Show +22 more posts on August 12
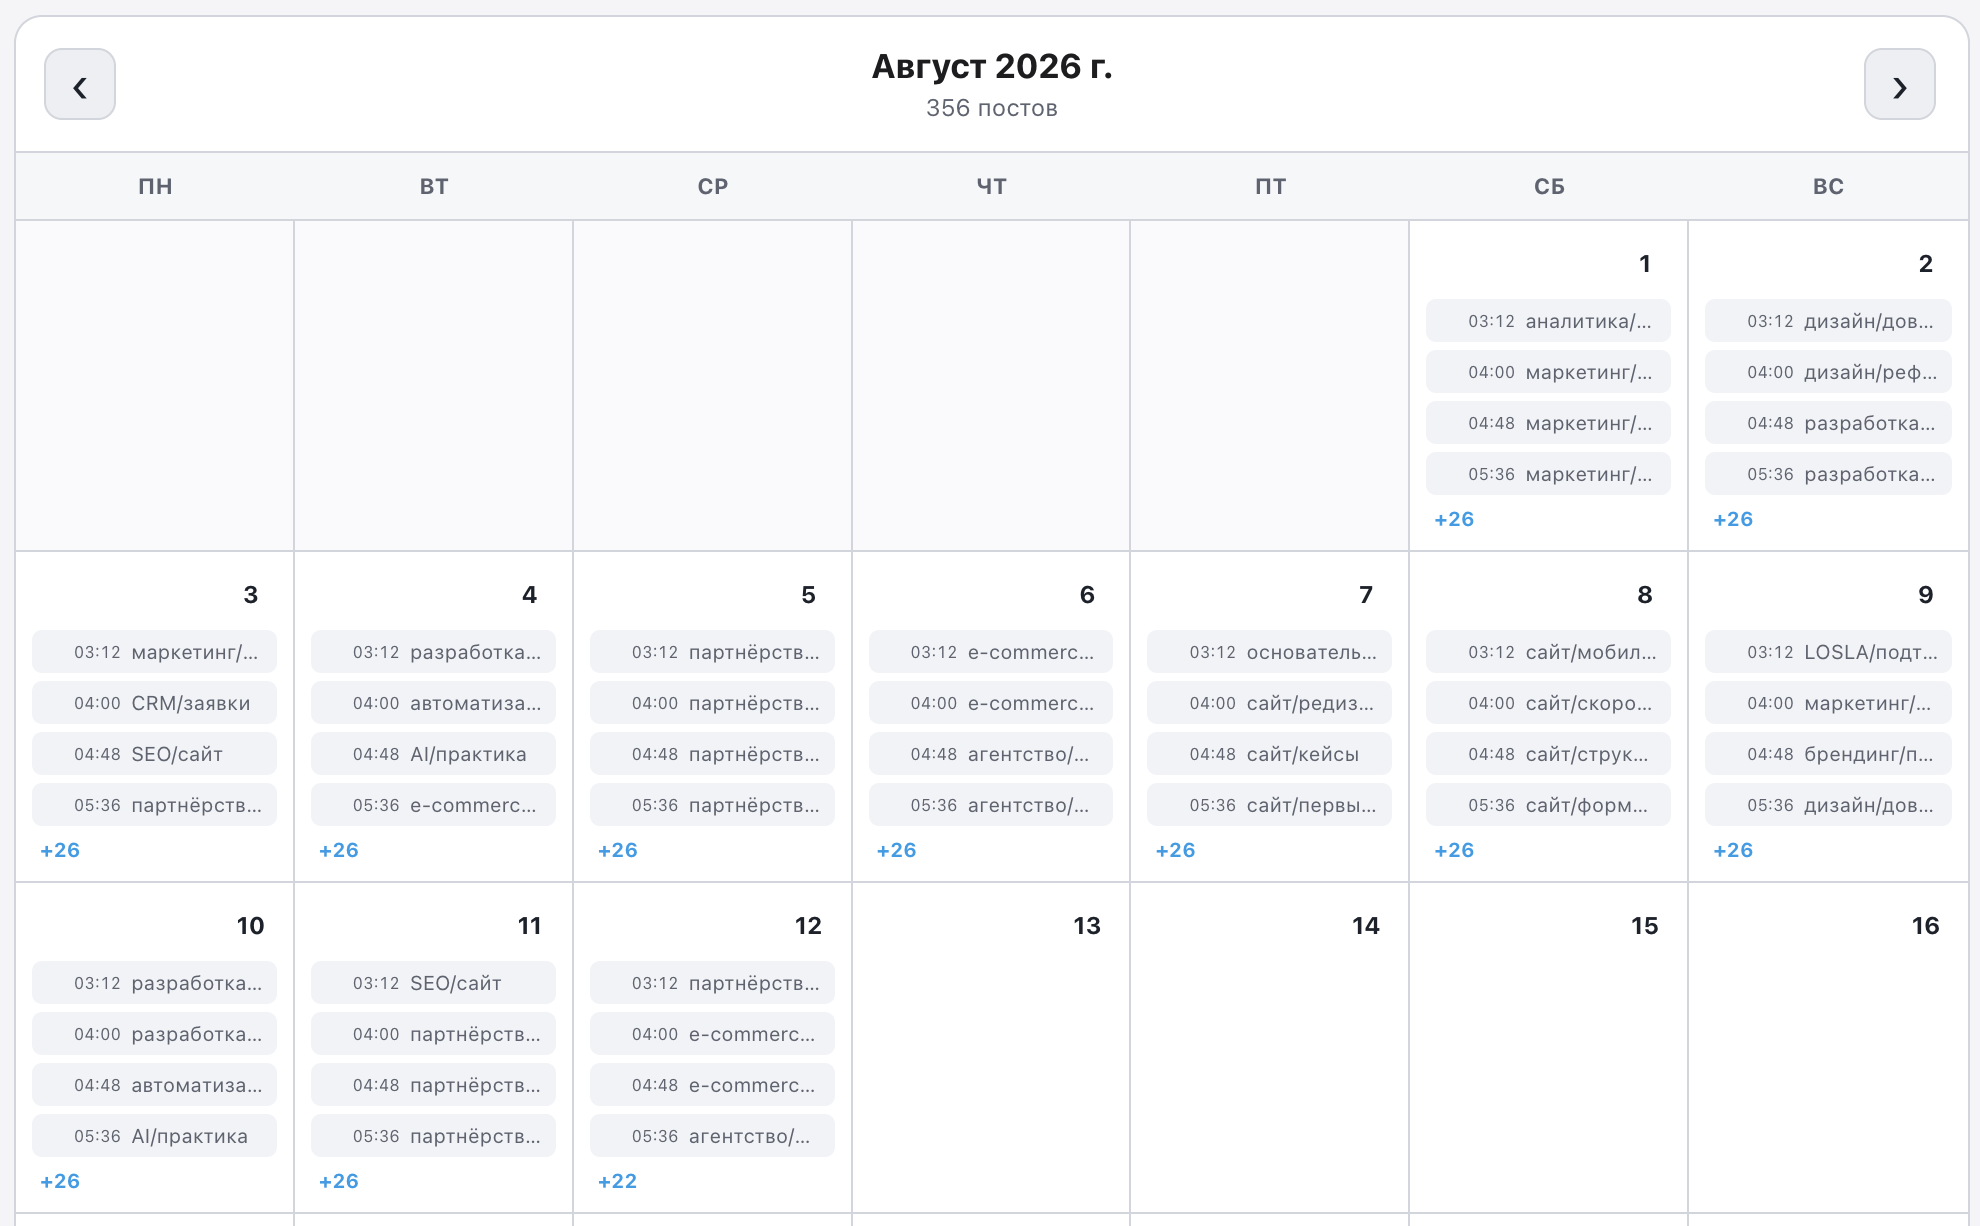The image size is (1980, 1226). [618, 1181]
